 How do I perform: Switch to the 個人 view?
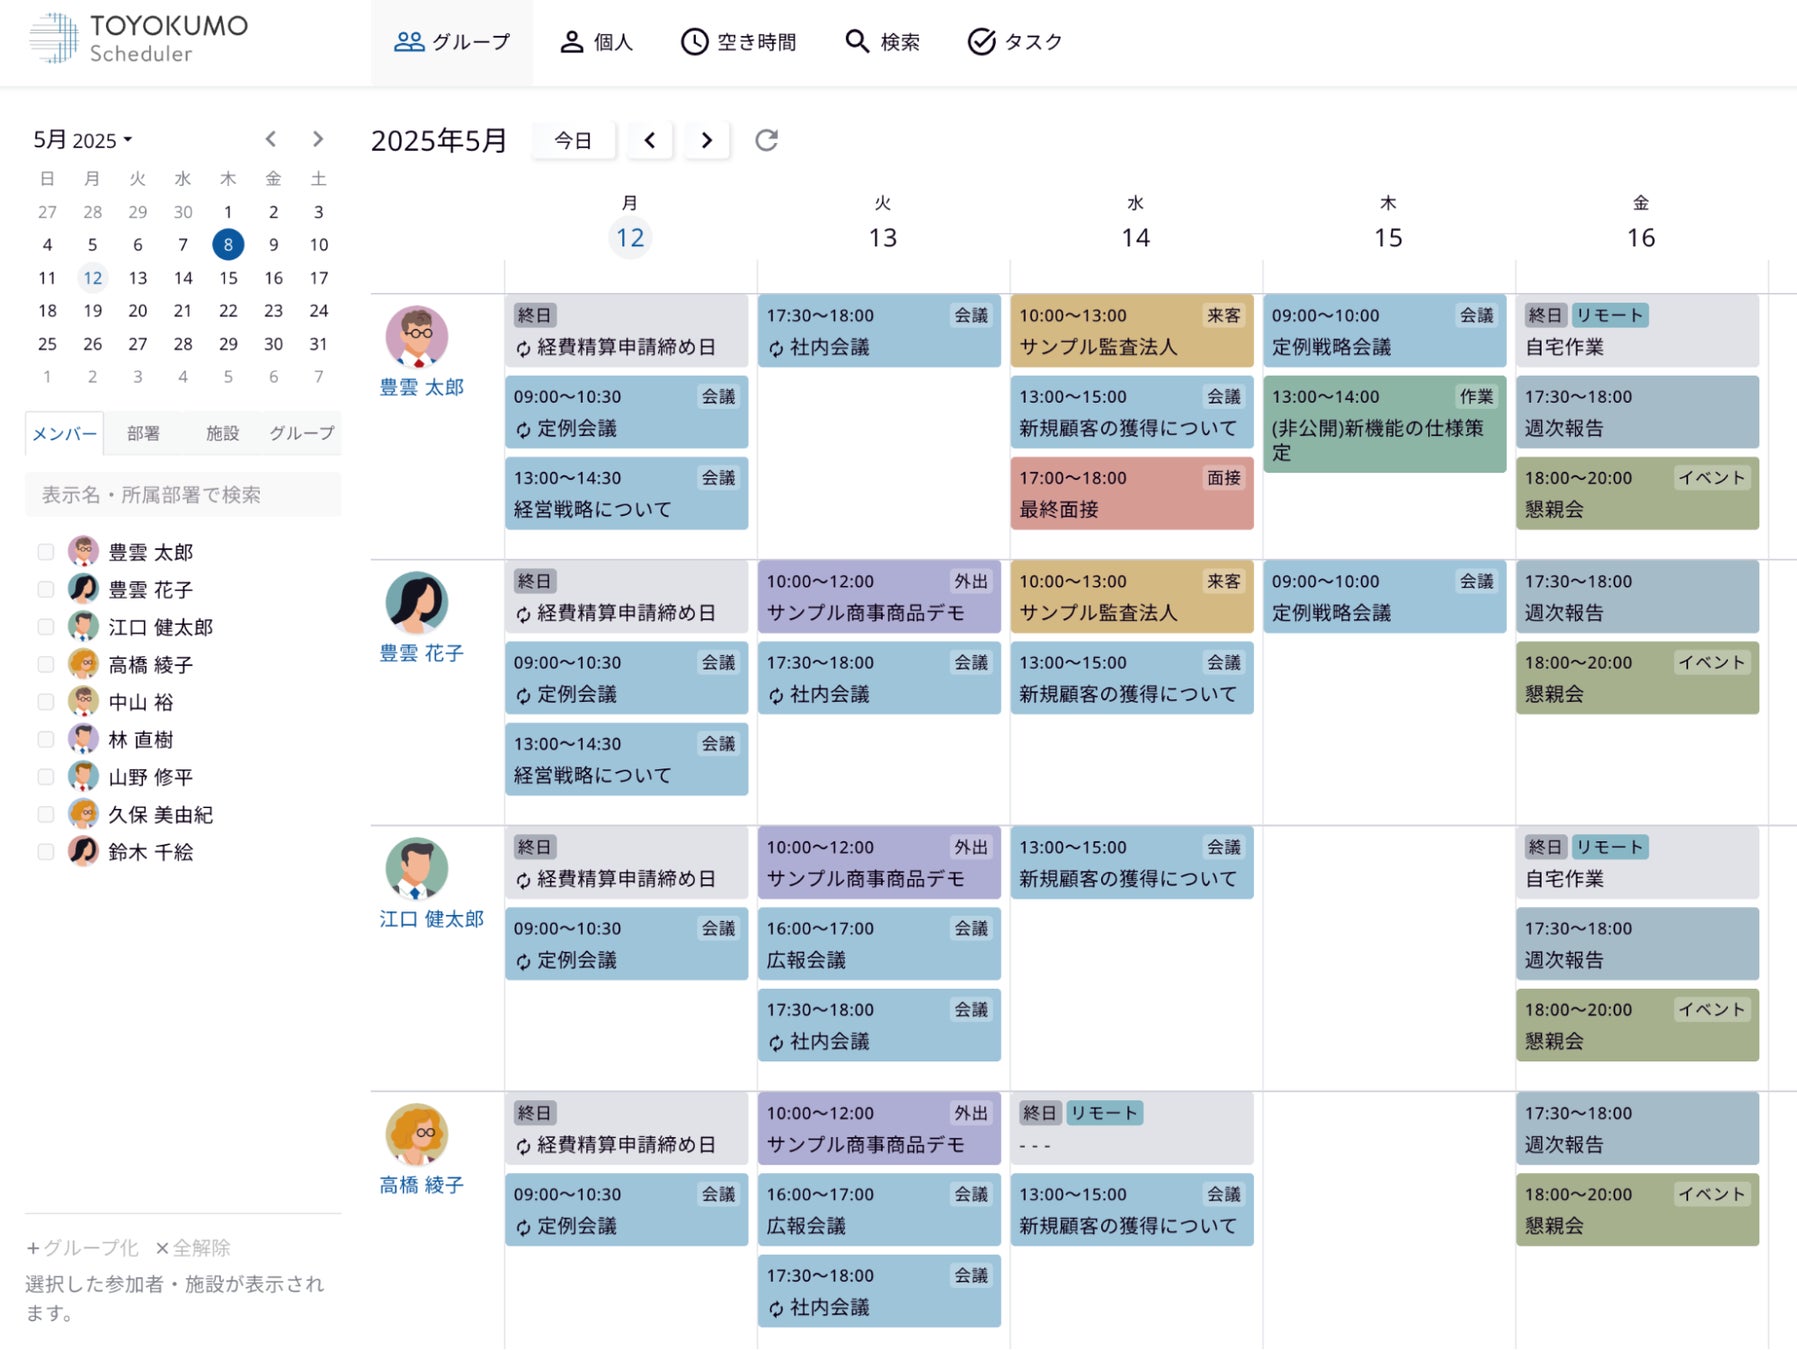click(596, 42)
